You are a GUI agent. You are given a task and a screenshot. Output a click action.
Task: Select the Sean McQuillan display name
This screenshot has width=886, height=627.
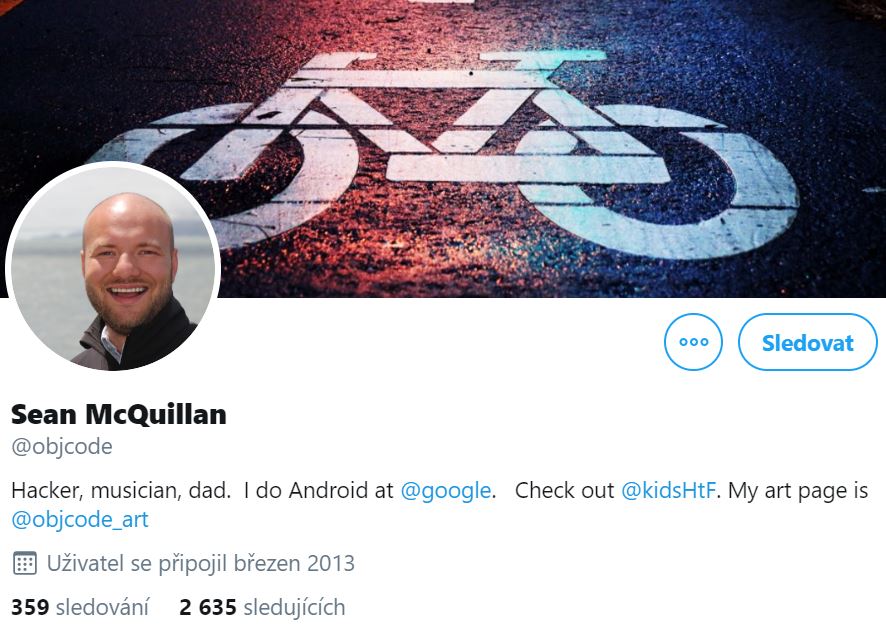119,414
